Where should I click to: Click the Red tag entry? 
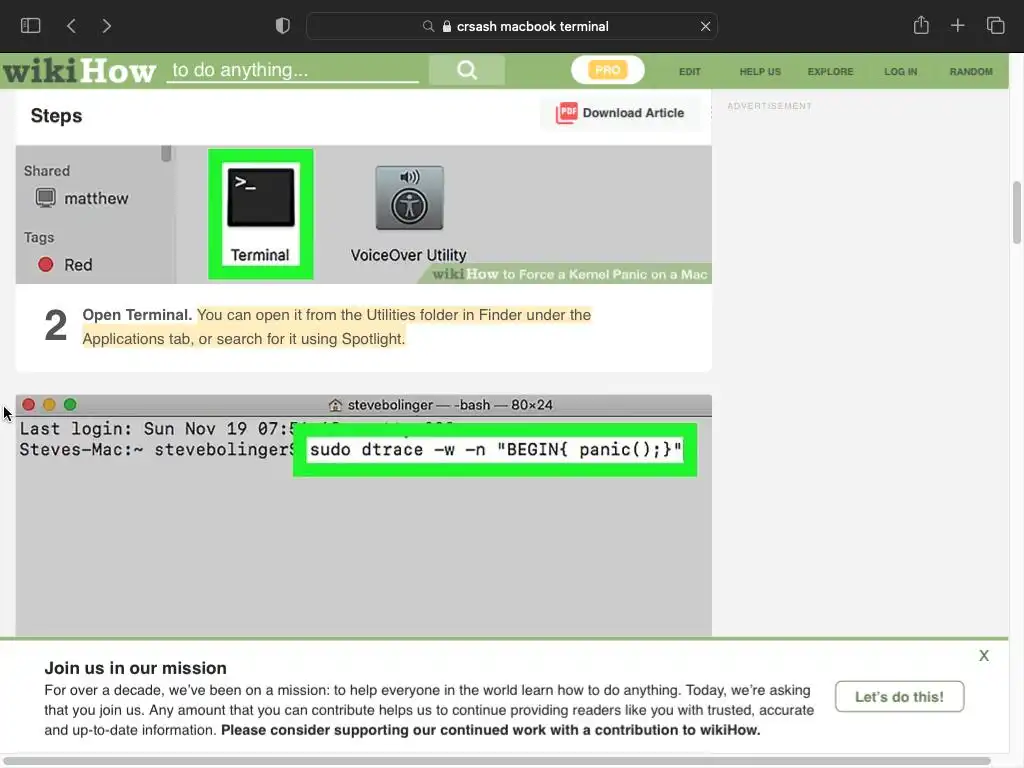point(65,264)
